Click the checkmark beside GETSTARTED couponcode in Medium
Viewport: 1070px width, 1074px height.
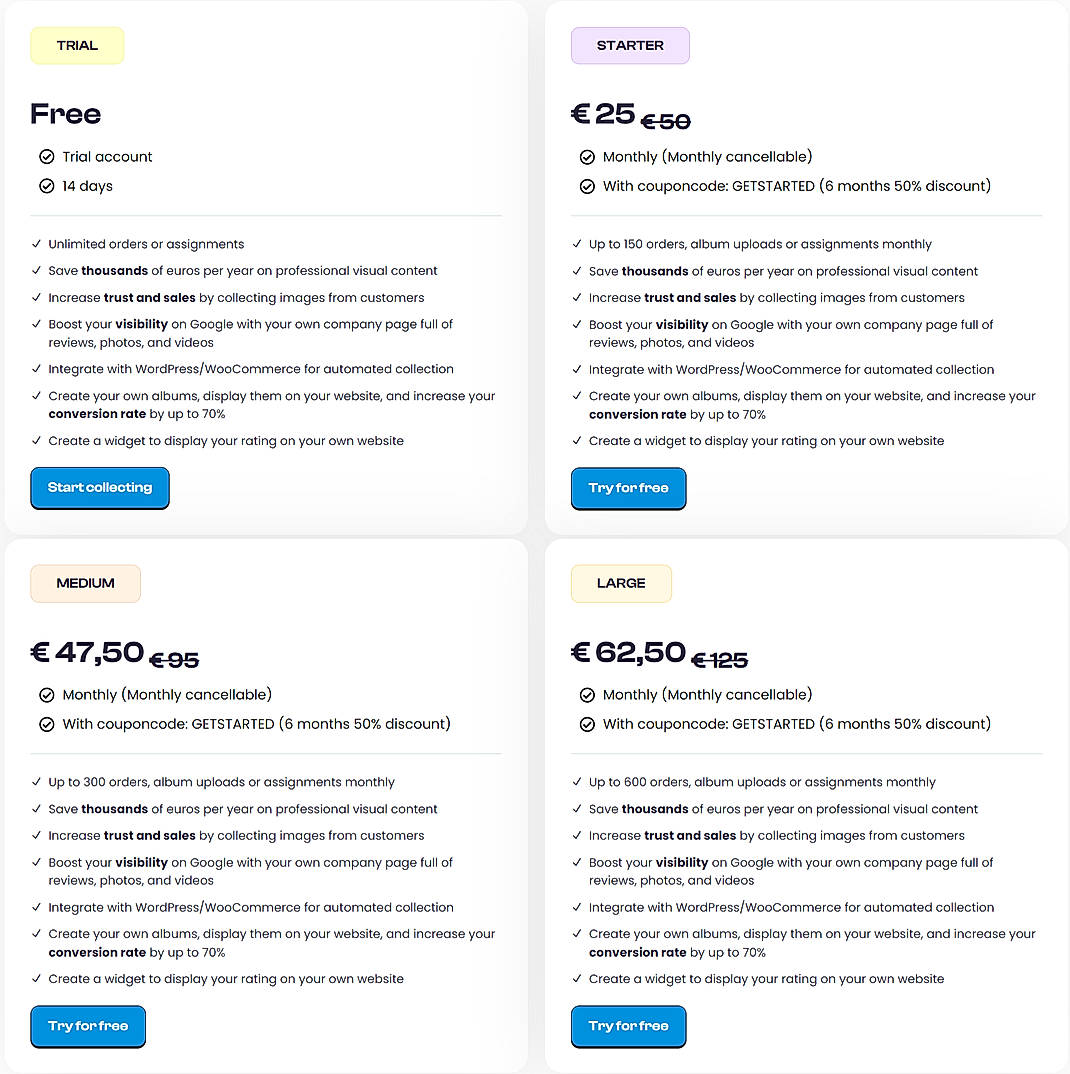pos(46,724)
